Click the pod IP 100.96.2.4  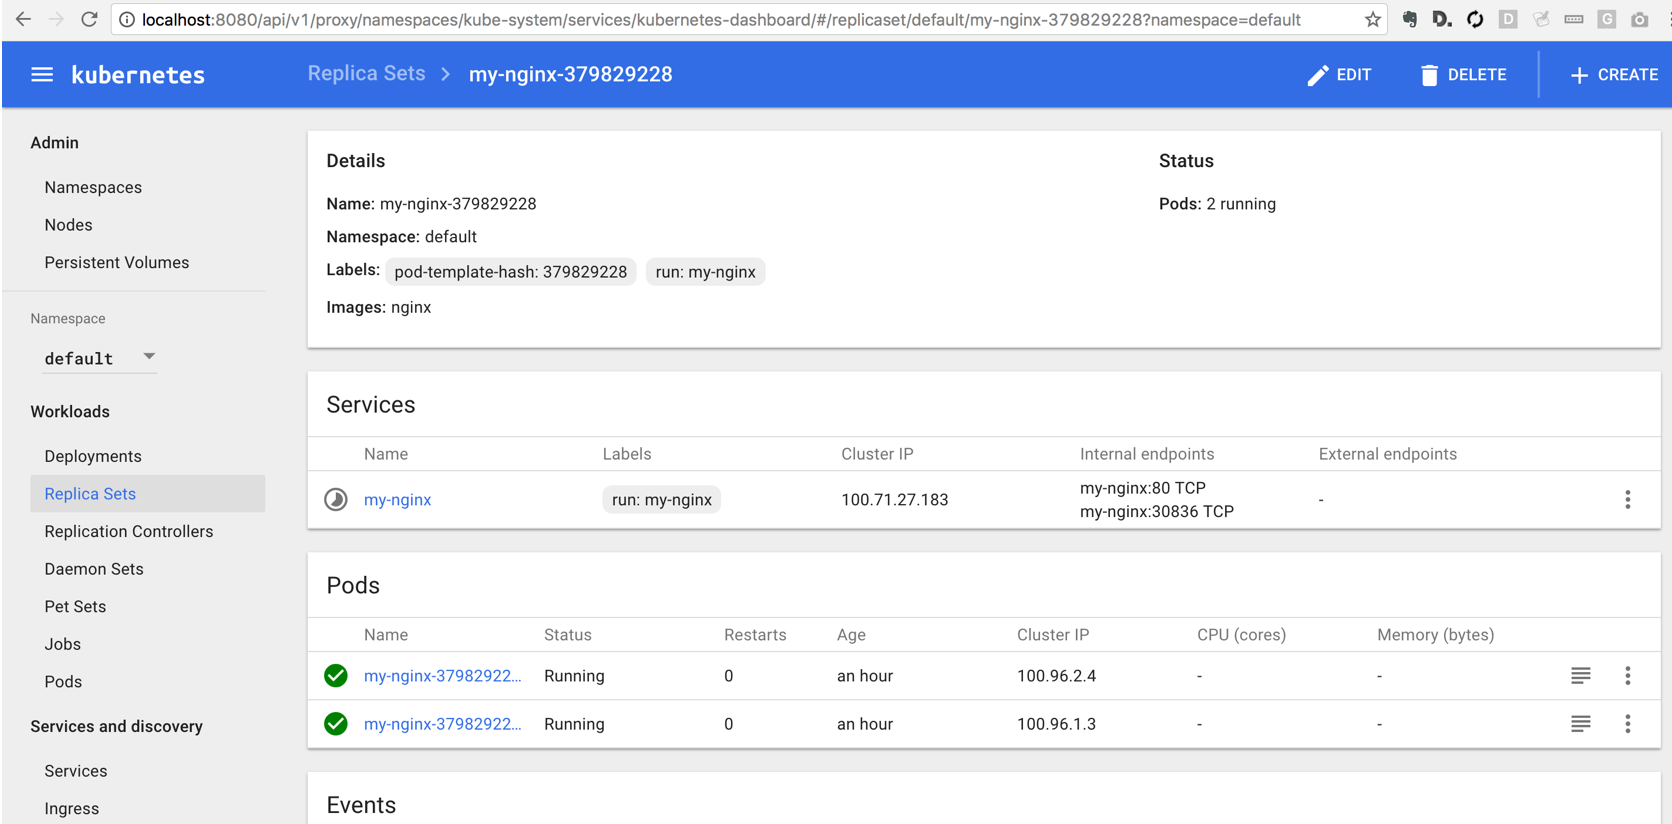coord(1056,676)
